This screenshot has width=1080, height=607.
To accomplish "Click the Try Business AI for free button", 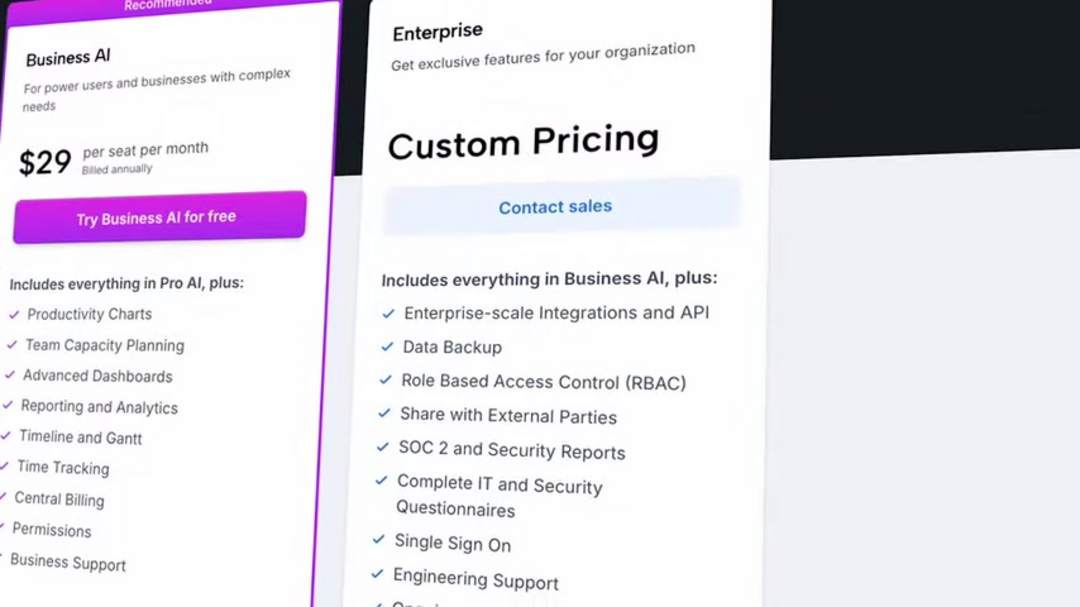I will click(x=158, y=217).
